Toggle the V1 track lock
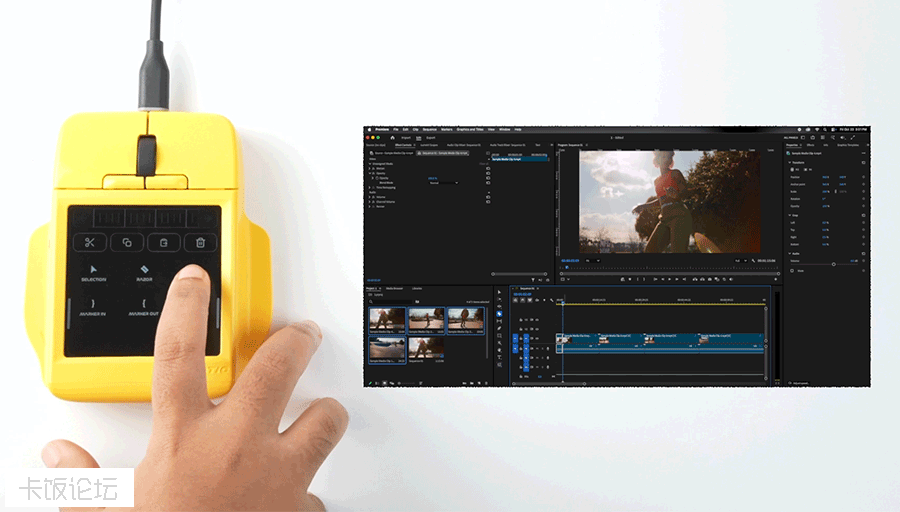Viewport: 900px width, 512px height. coord(521,339)
